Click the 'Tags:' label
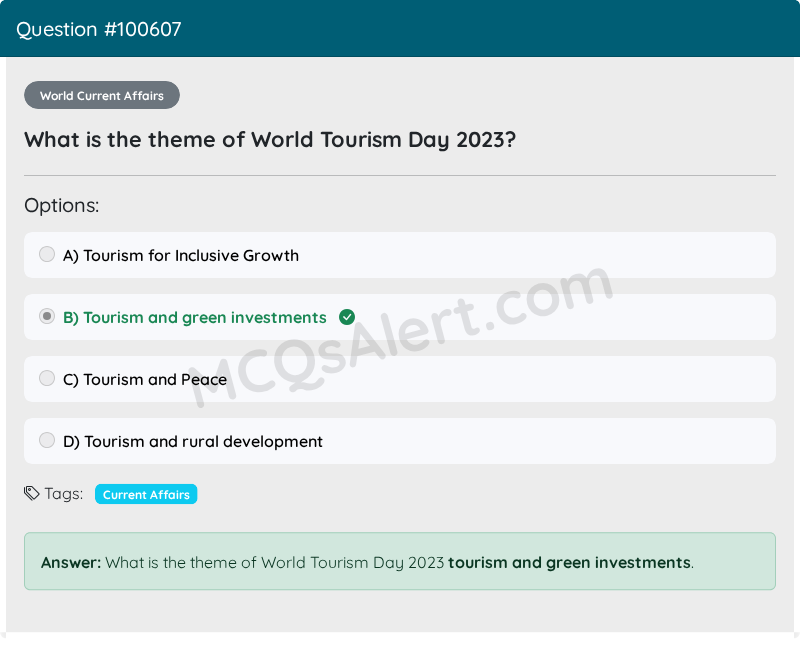 64,494
